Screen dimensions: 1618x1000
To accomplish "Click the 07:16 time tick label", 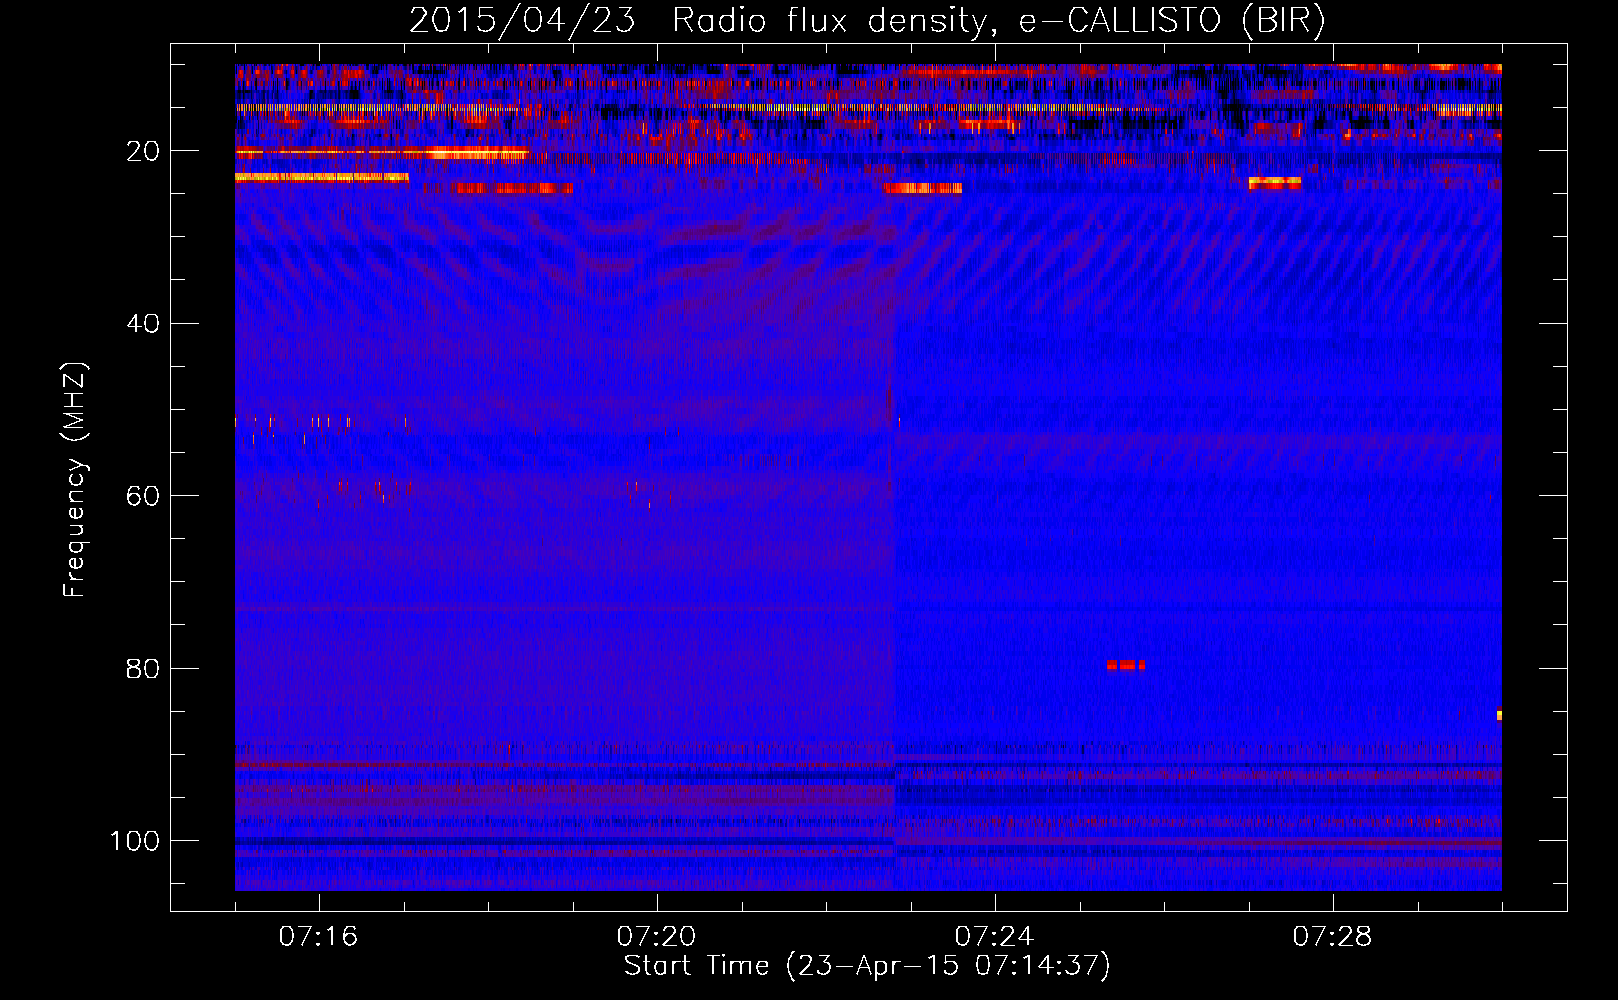I will 318,937.
